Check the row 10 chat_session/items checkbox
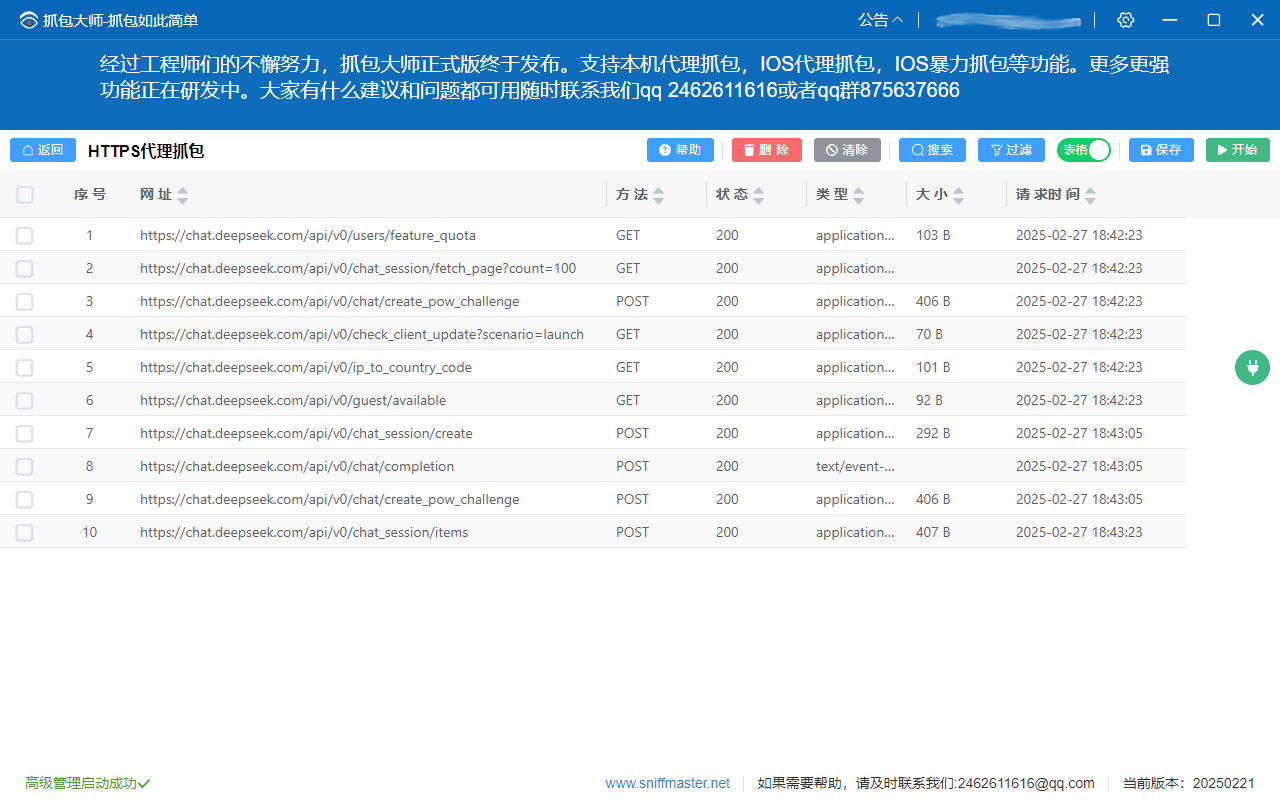This screenshot has width=1280, height=800. (25, 533)
